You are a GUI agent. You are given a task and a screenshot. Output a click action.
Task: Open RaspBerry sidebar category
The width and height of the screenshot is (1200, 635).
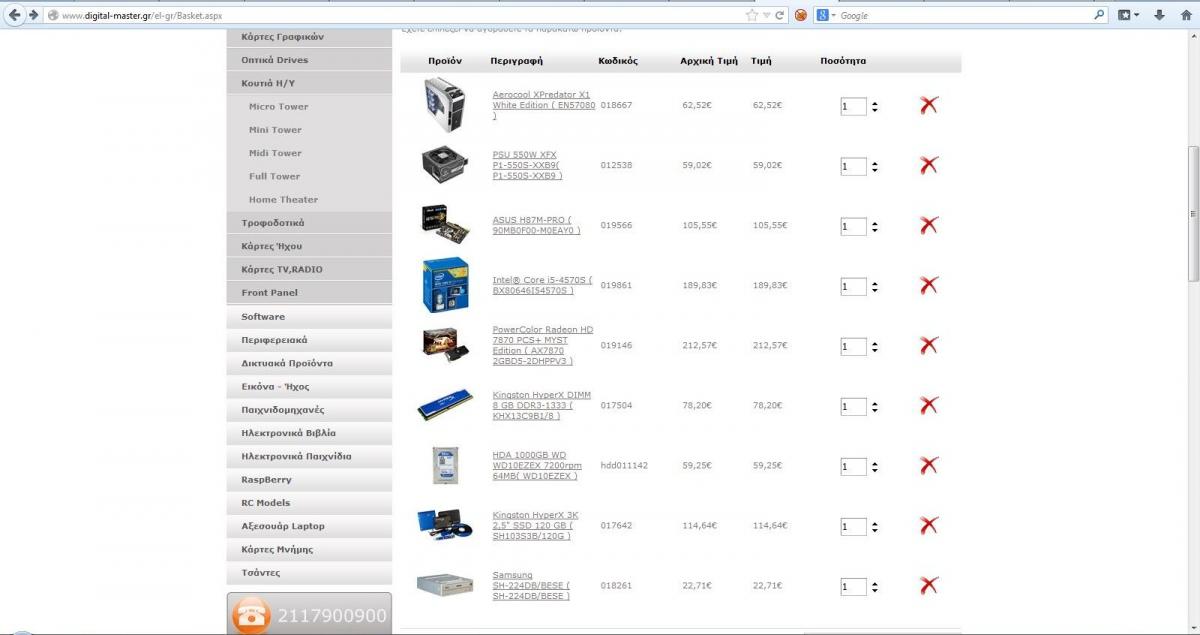(x=310, y=479)
